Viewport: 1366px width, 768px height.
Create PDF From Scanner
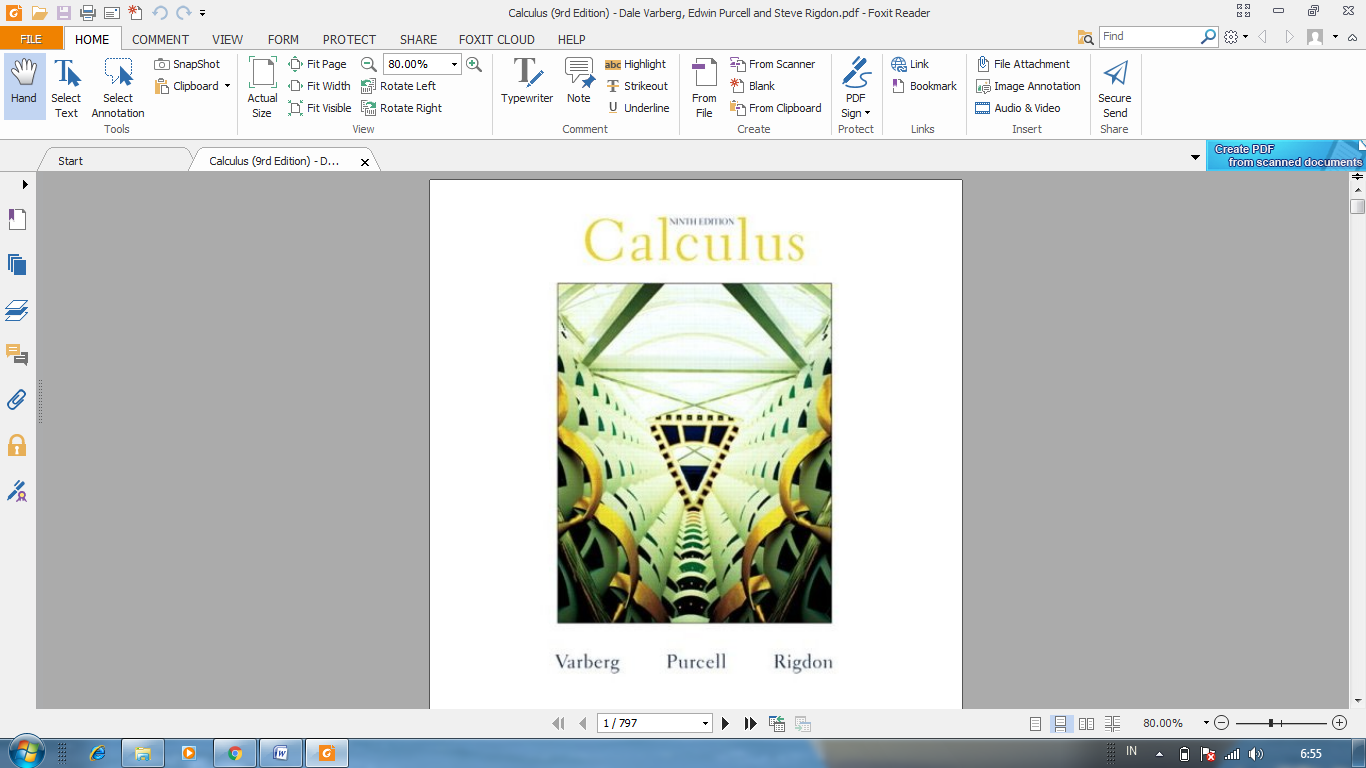[x=772, y=64]
